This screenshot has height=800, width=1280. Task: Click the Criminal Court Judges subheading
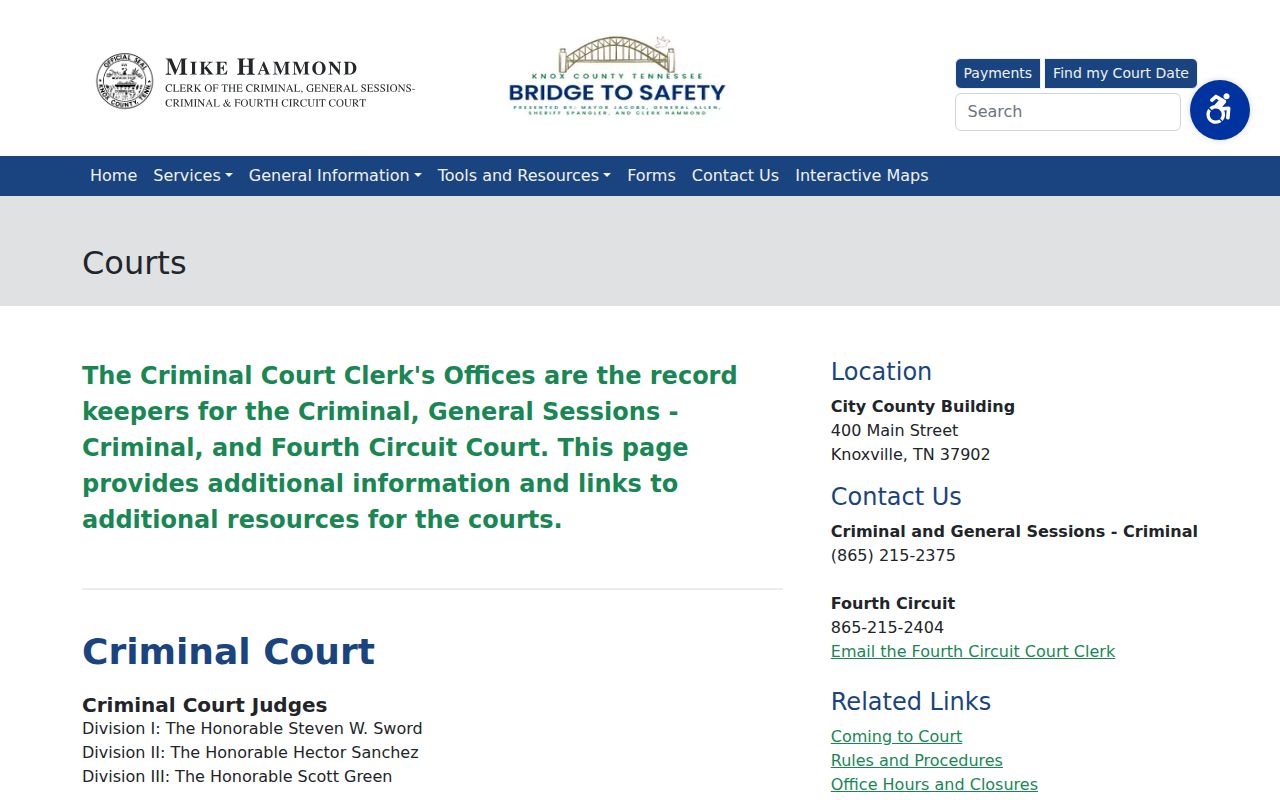tap(204, 705)
